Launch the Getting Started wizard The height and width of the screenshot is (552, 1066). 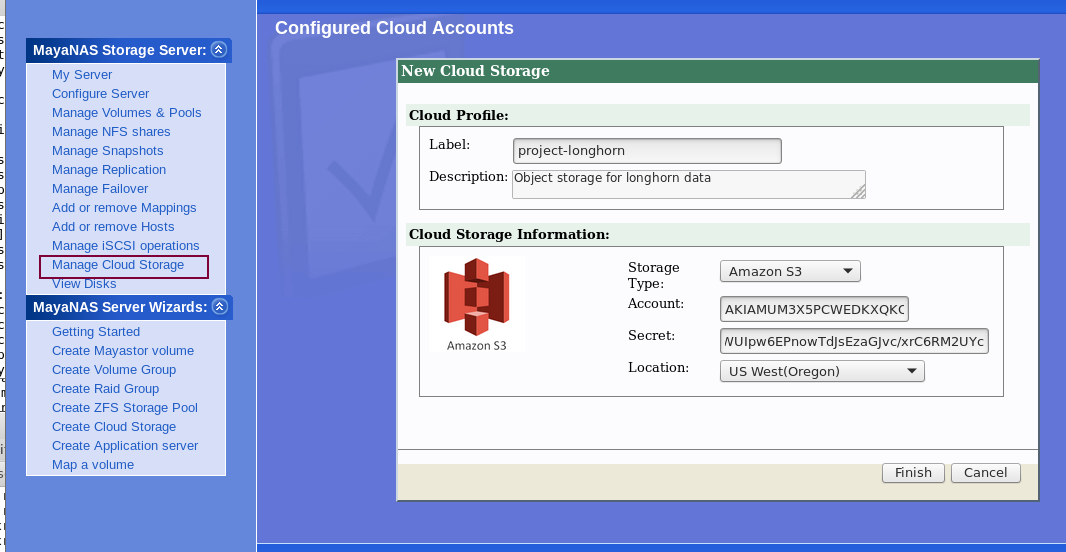point(96,332)
